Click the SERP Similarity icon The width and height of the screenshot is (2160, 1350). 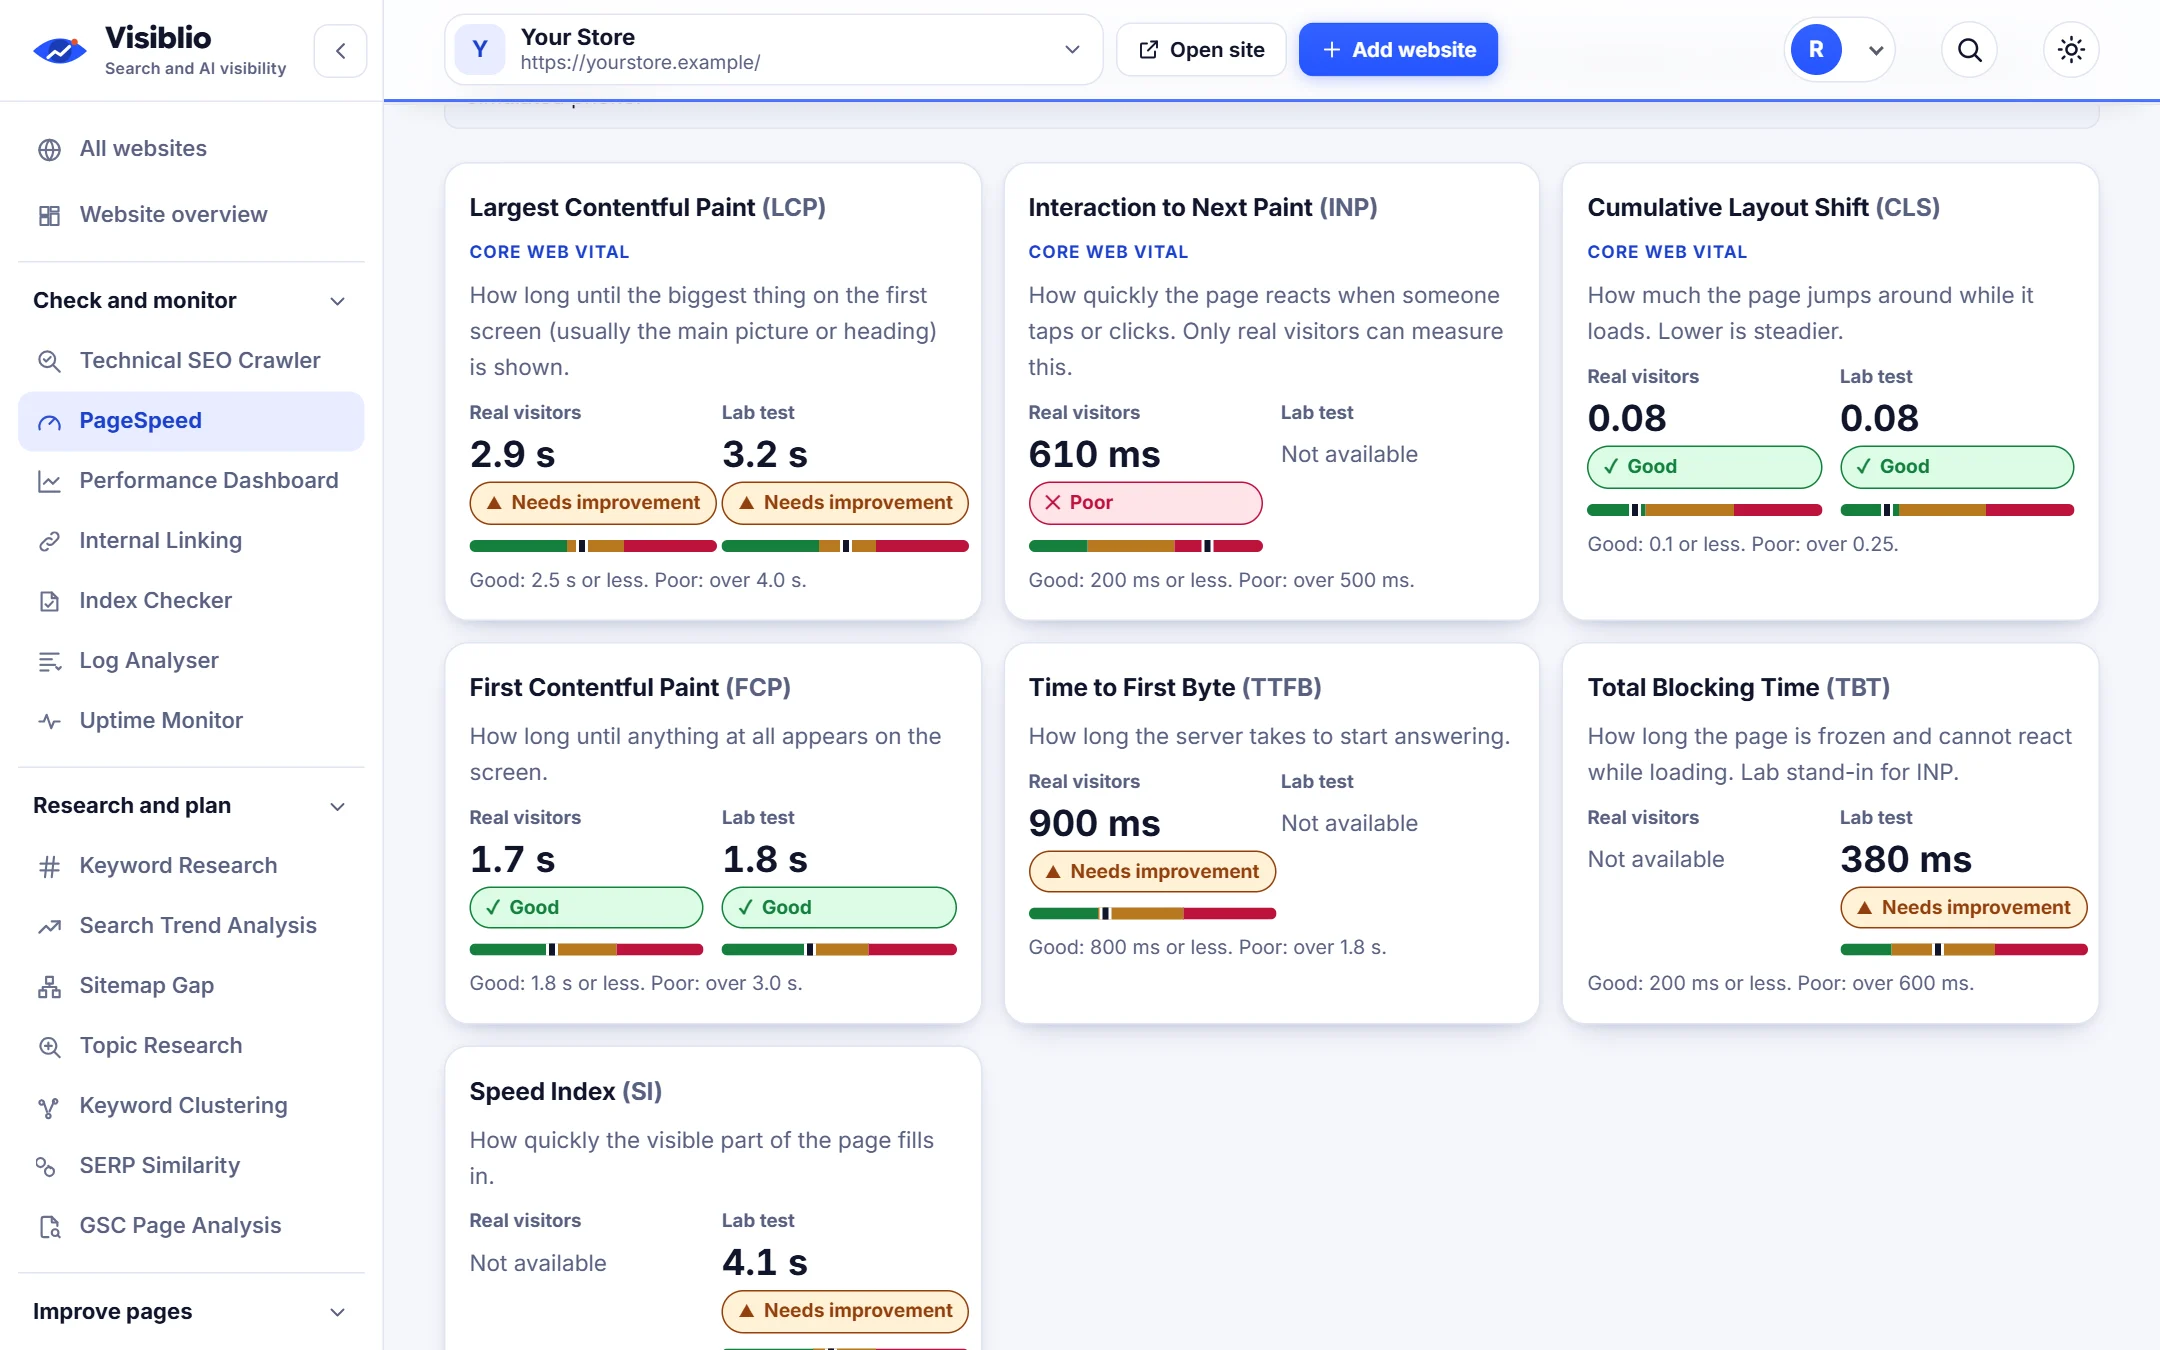click(46, 1166)
